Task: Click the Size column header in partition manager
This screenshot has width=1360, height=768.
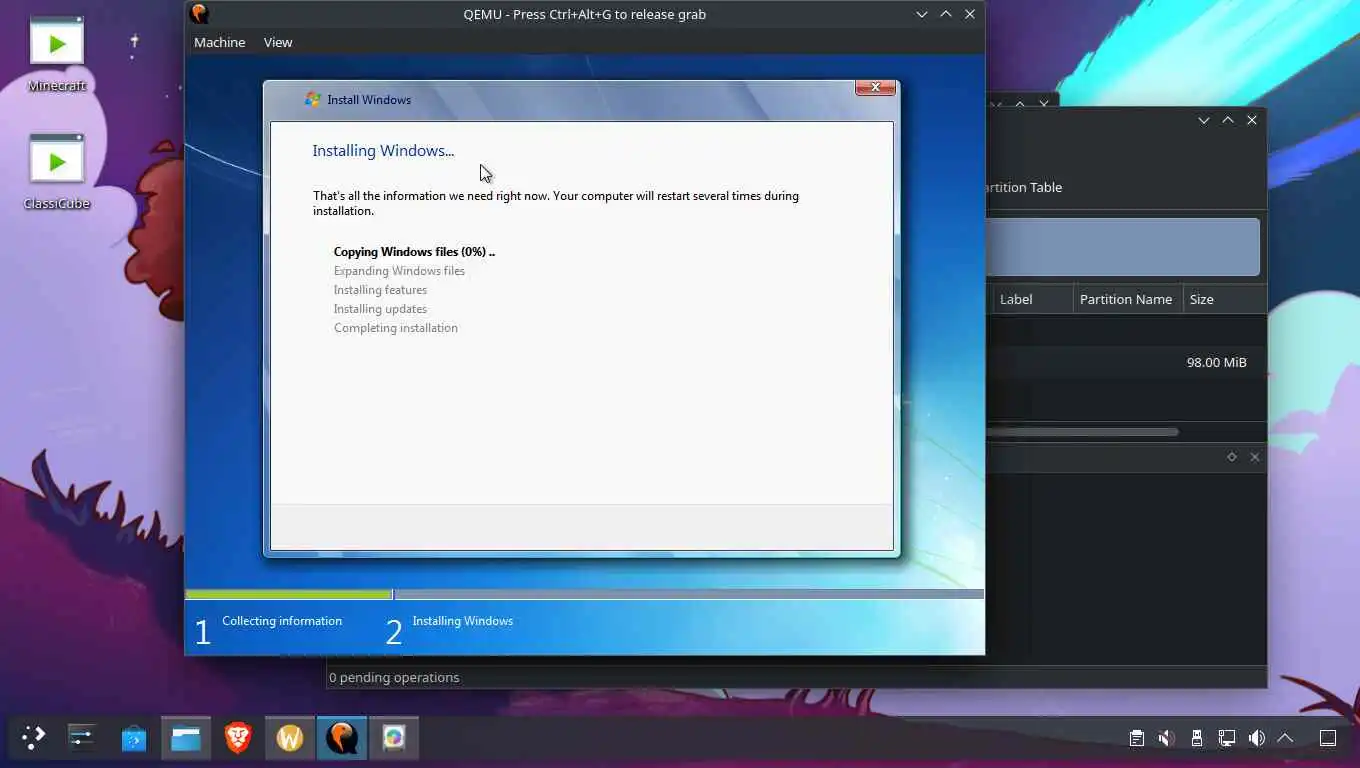Action: pyautogui.click(x=1224, y=299)
